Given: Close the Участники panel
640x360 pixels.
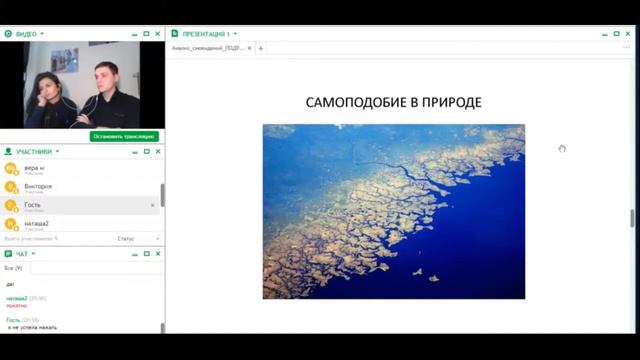Looking at the screenshot, I should coord(158,151).
